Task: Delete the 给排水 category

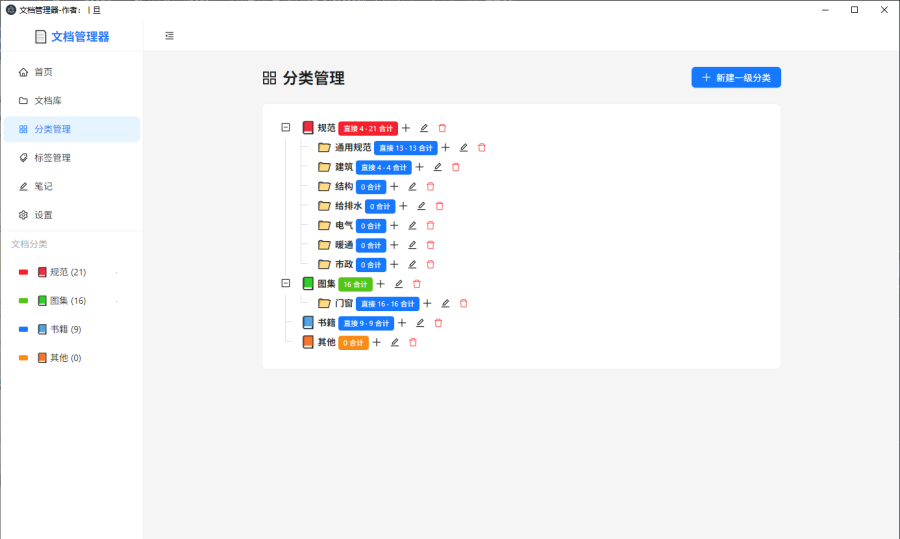Action: (440, 206)
